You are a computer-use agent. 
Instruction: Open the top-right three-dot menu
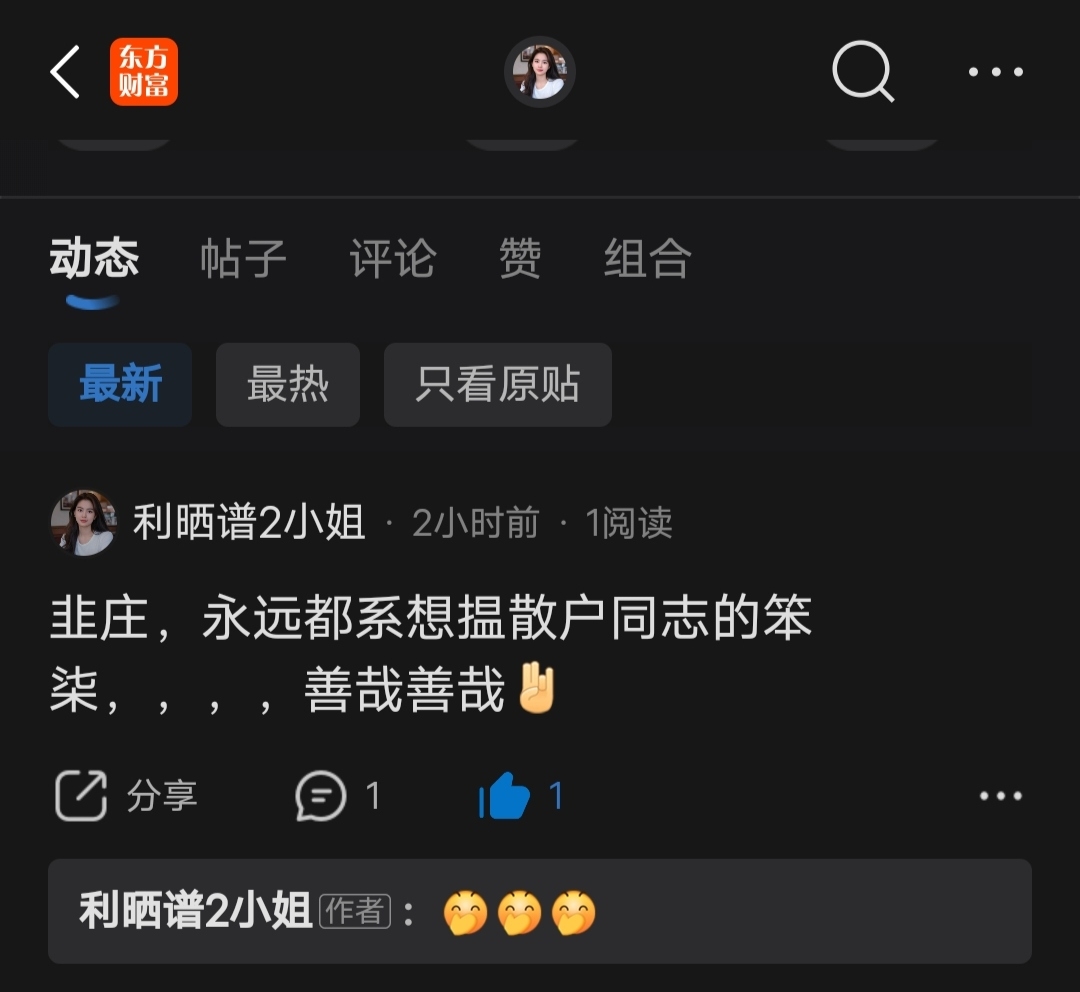[x=995, y=72]
